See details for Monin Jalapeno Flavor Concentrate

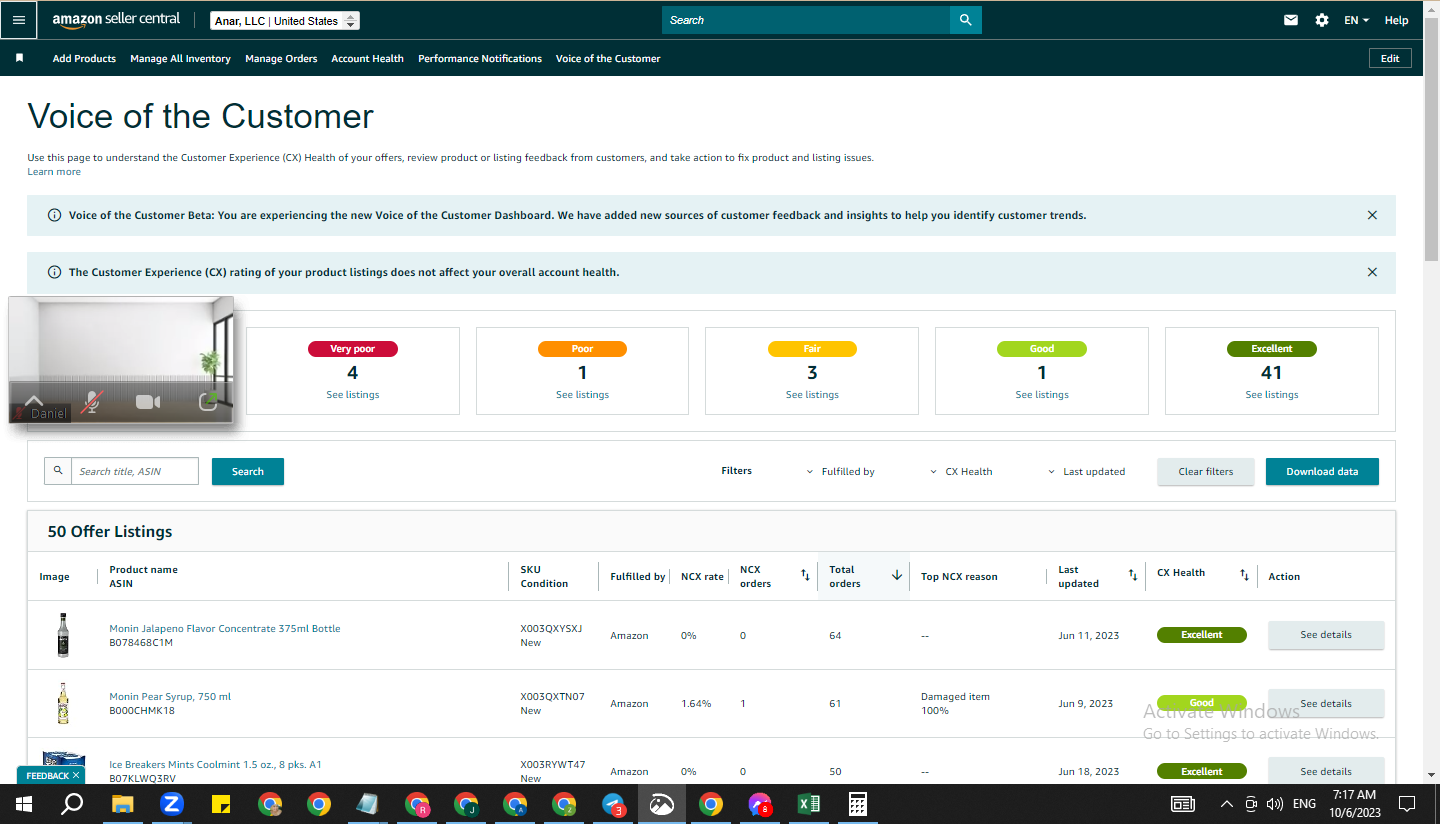point(1326,635)
